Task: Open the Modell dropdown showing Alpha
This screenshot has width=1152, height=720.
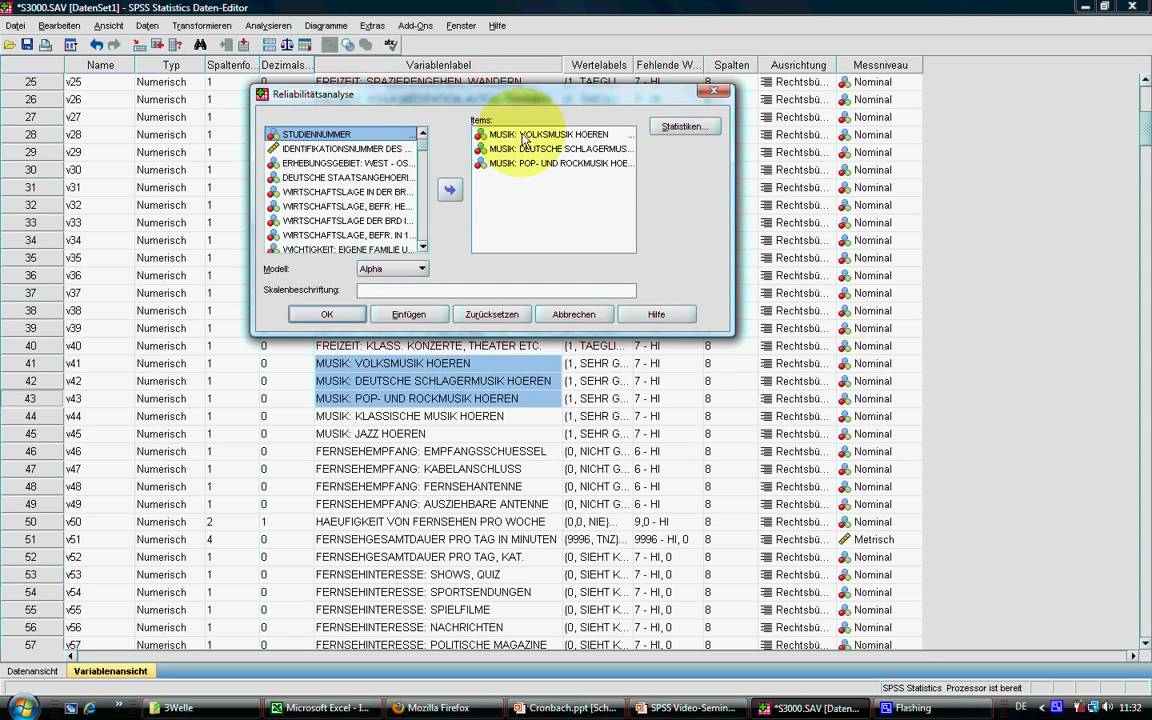Action: pyautogui.click(x=393, y=269)
